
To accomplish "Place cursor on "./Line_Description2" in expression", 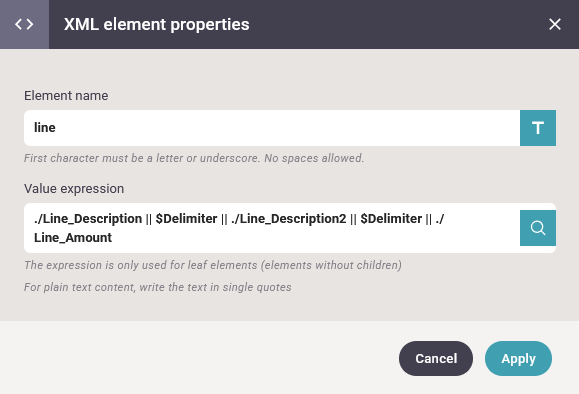I will (x=289, y=219).
